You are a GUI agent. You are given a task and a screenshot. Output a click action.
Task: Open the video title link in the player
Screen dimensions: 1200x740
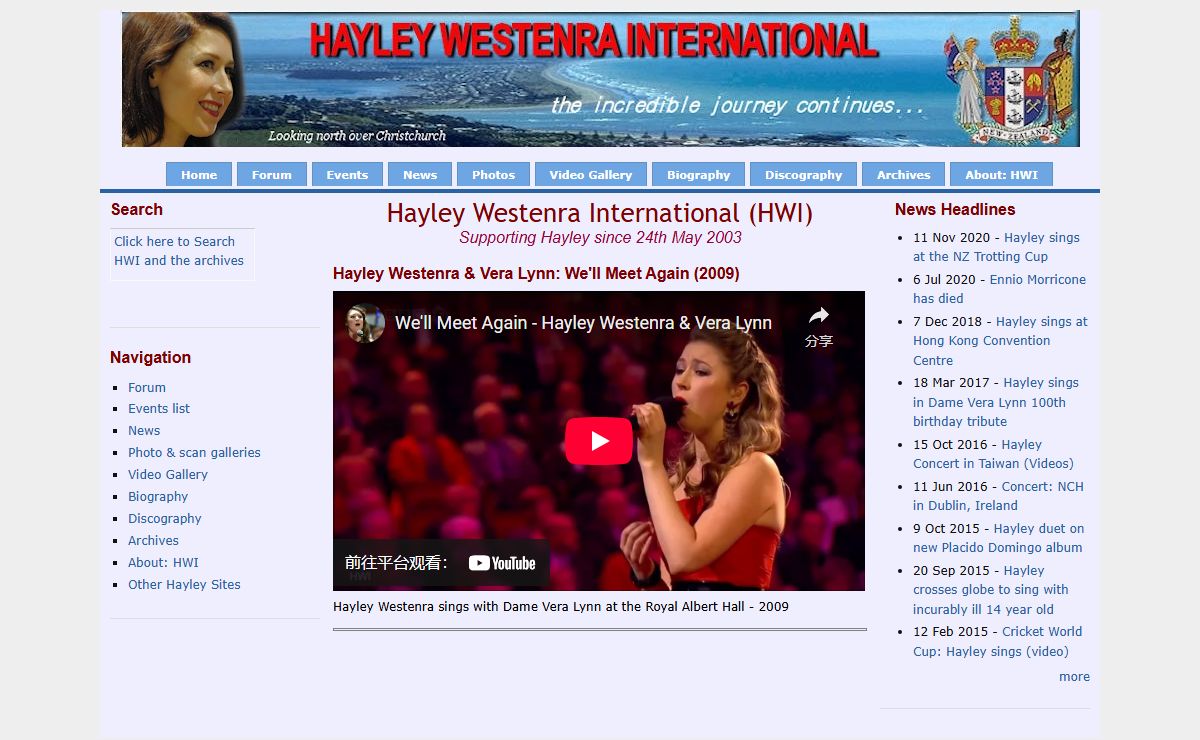(x=583, y=323)
